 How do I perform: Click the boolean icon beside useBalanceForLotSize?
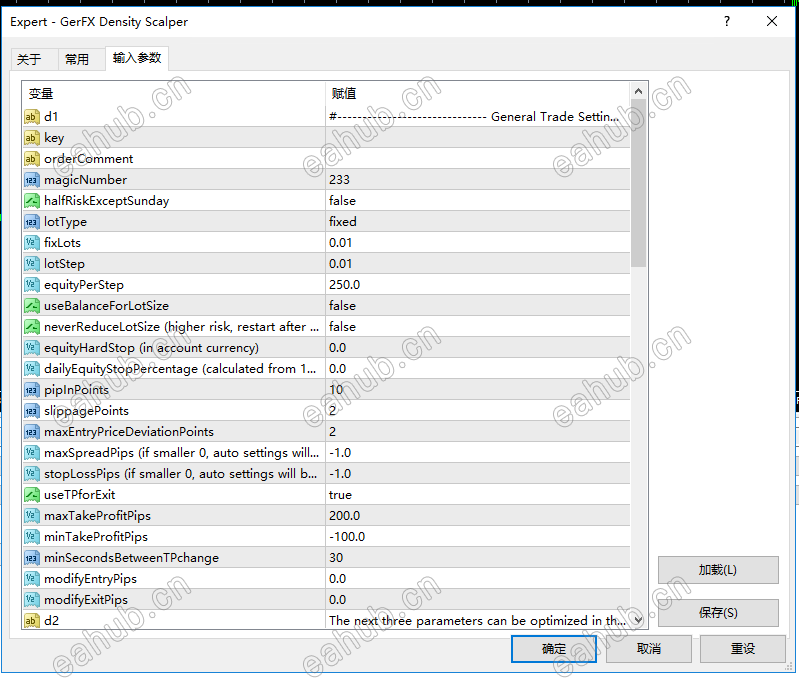[32, 306]
